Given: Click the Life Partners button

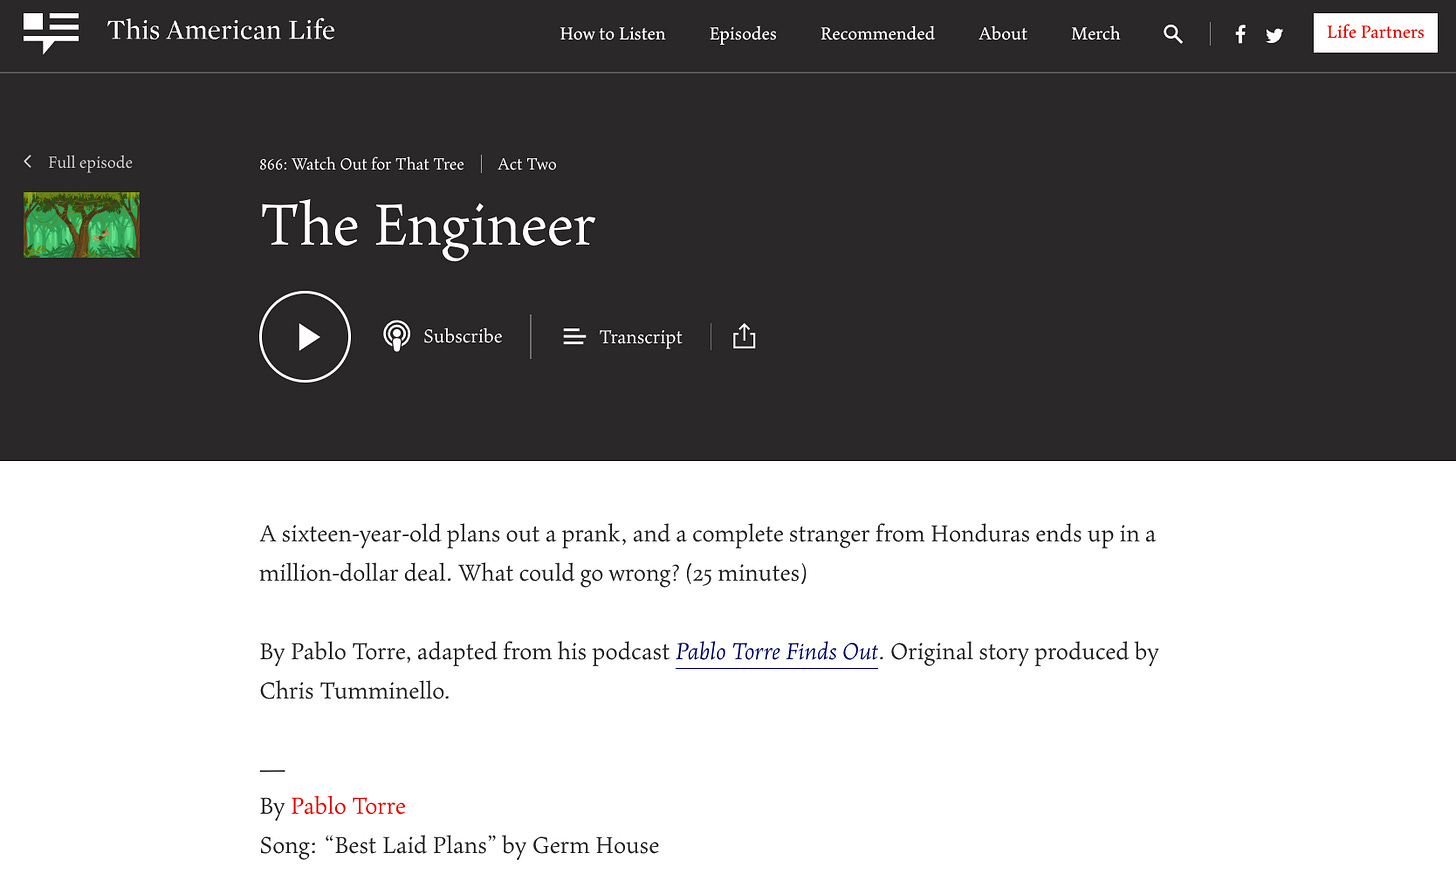Looking at the screenshot, I should tap(1375, 33).
